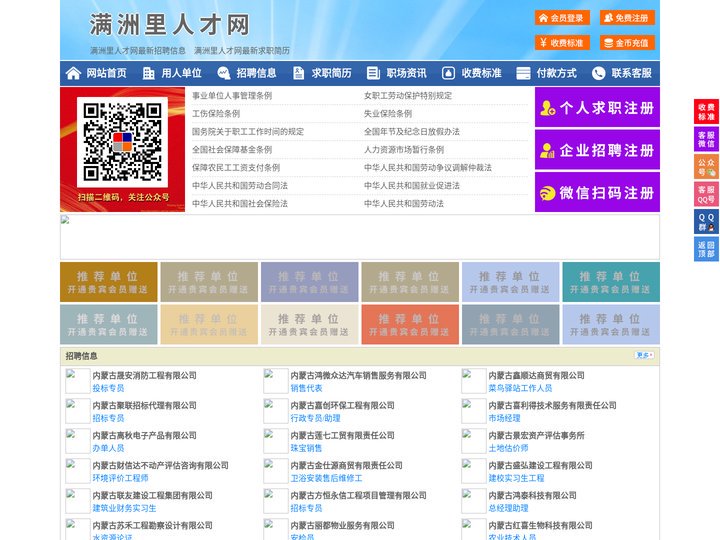Open 销售代表 job link

pyautogui.click(x=306, y=388)
